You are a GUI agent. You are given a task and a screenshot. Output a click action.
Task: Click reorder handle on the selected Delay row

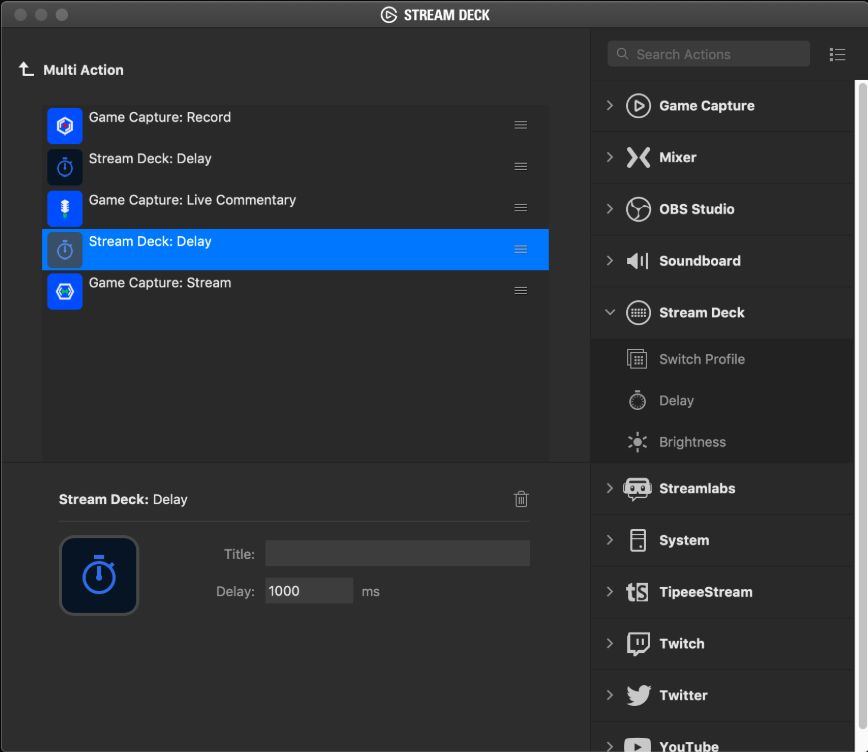point(520,249)
